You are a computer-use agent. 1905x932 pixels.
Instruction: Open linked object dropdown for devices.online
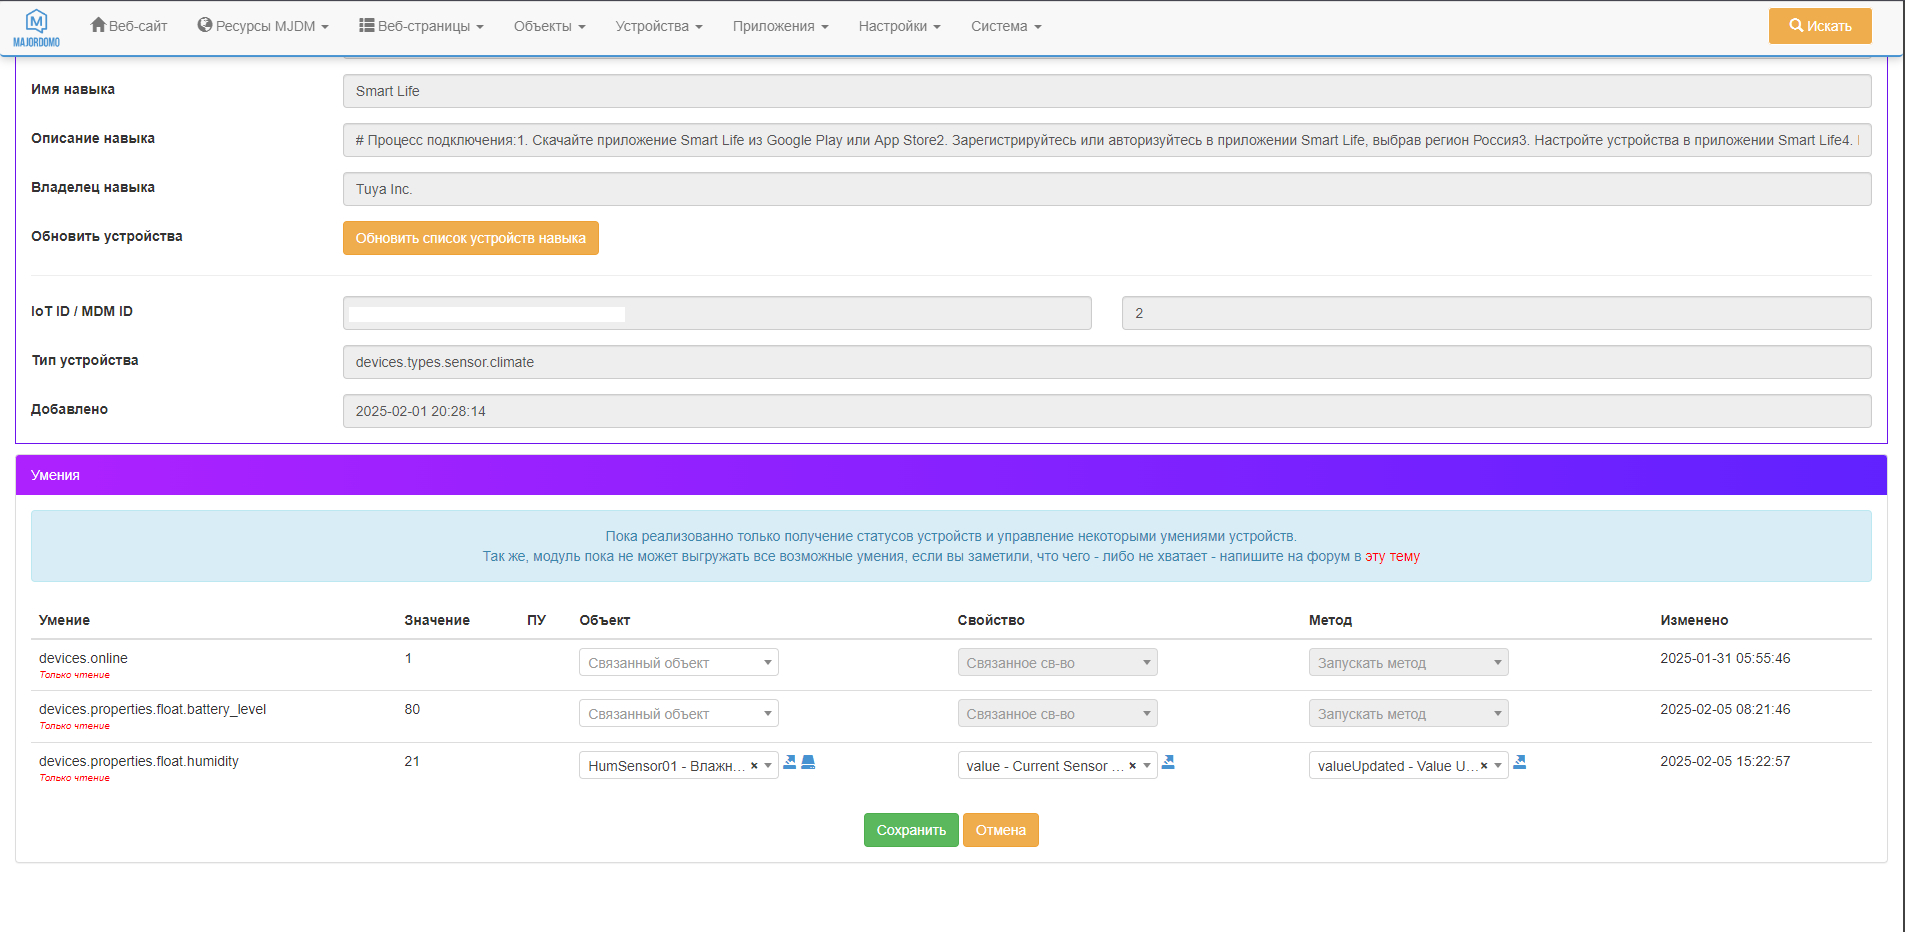point(678,663)
